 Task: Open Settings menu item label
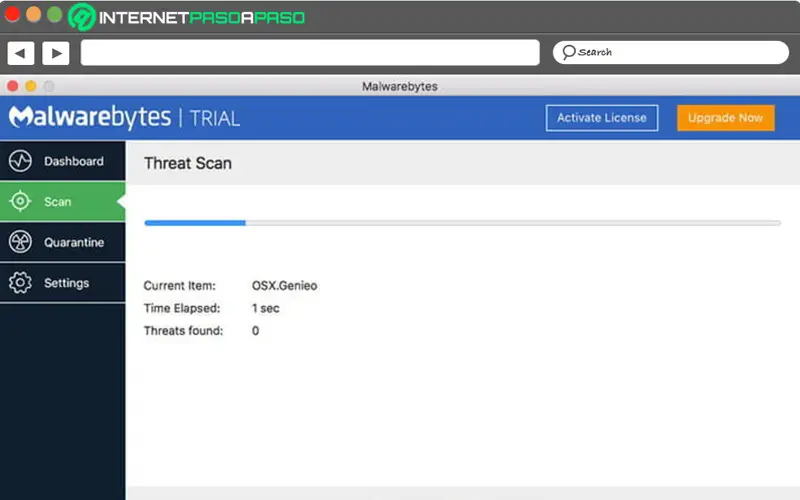click(x=66, y=283)
